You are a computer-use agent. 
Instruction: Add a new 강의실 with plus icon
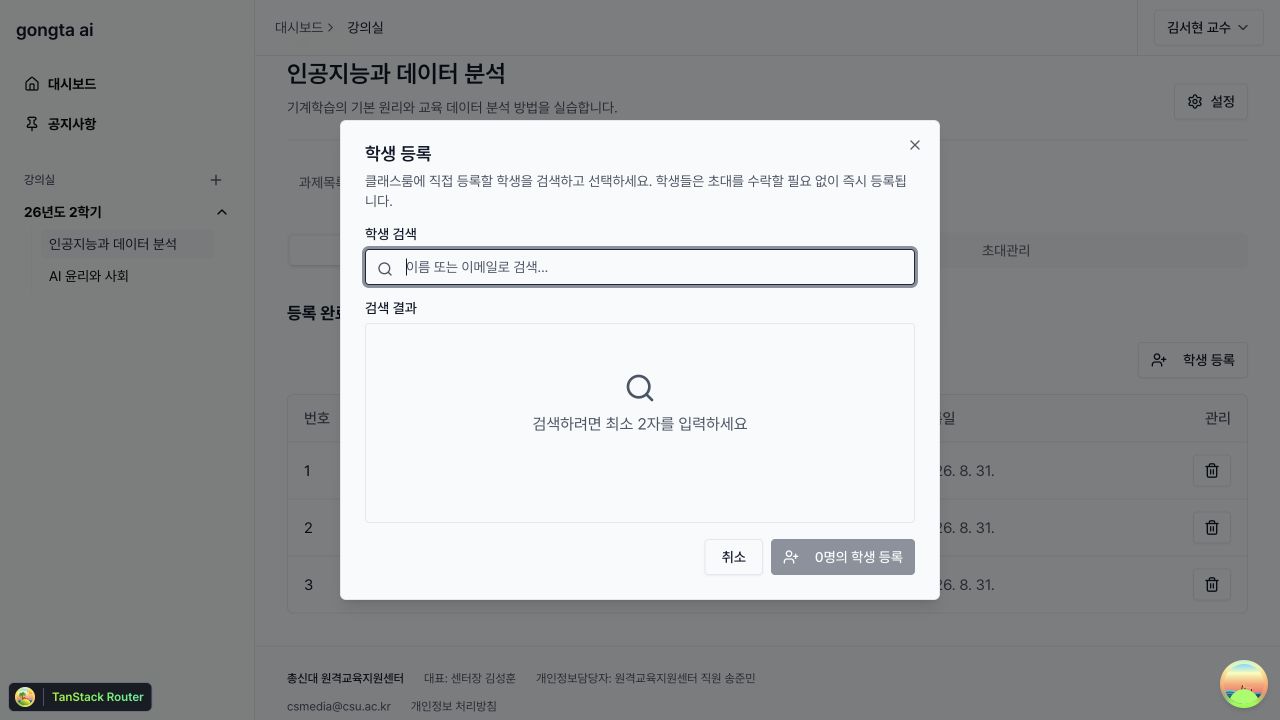click(215, 180)
